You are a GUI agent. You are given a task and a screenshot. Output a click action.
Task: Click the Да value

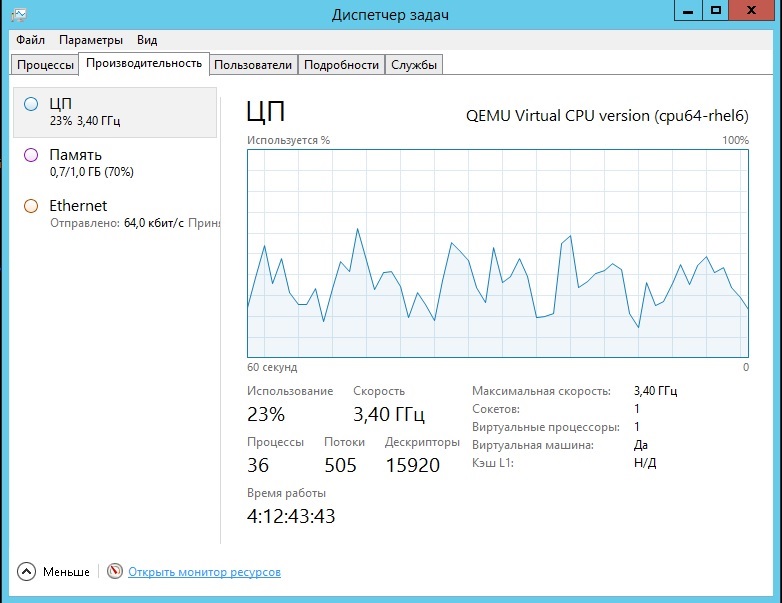tap(641, 445)
